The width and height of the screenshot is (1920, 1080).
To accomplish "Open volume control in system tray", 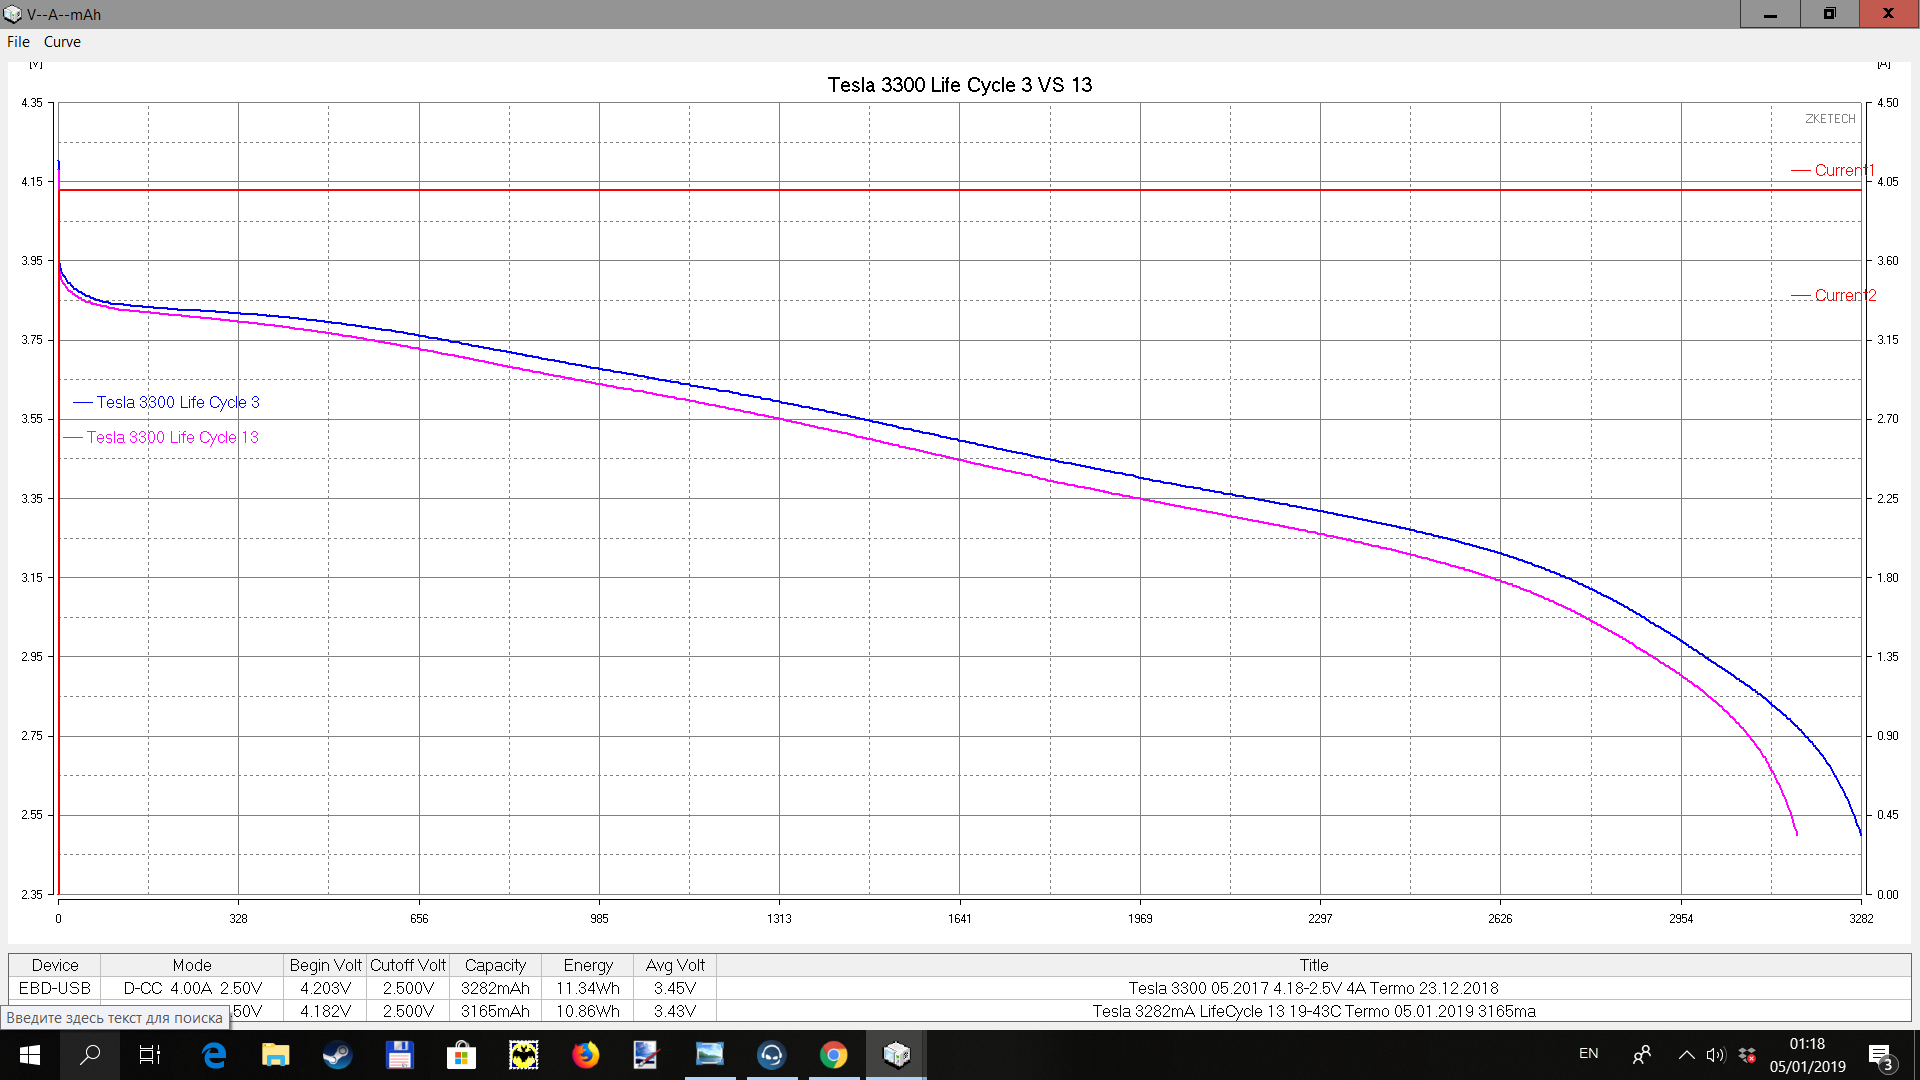I will pyautogui.click(x=1716, y=1055).
